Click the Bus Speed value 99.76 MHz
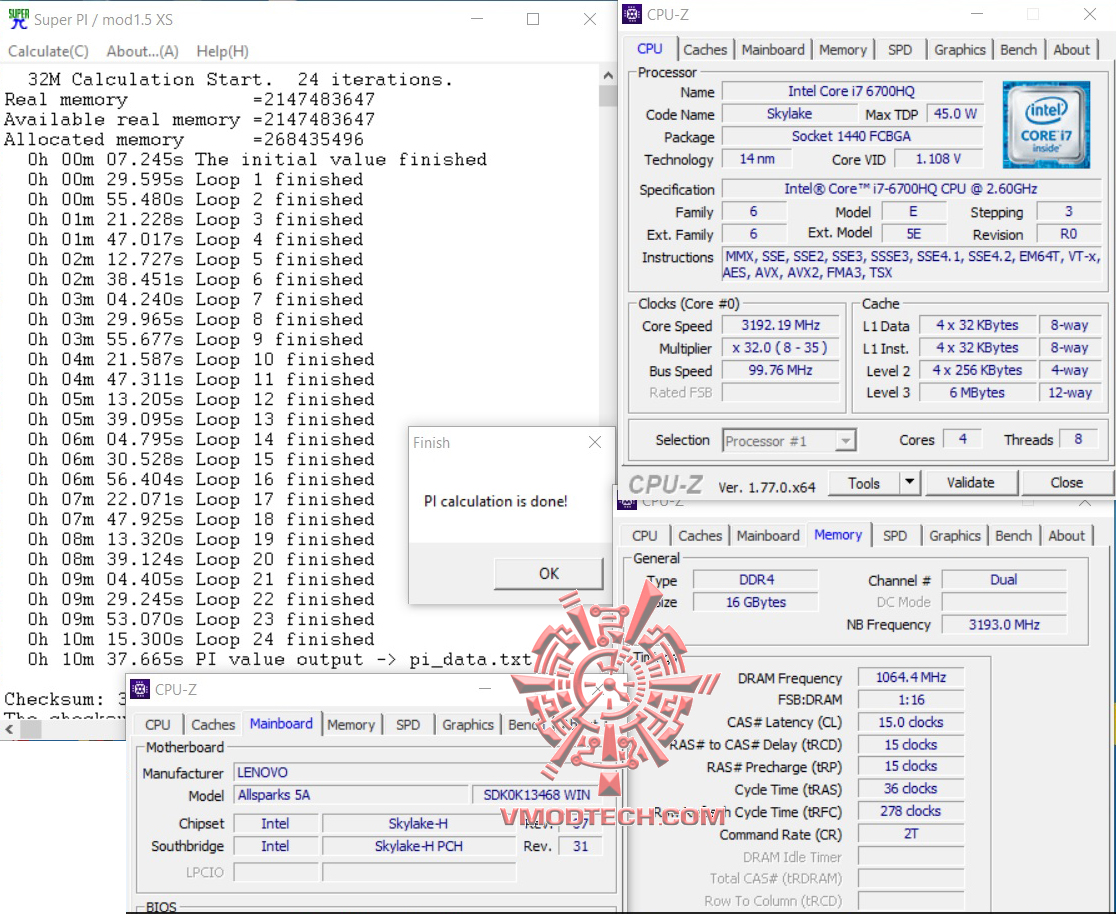The image size is (1116, 914). tap(780, 370)
